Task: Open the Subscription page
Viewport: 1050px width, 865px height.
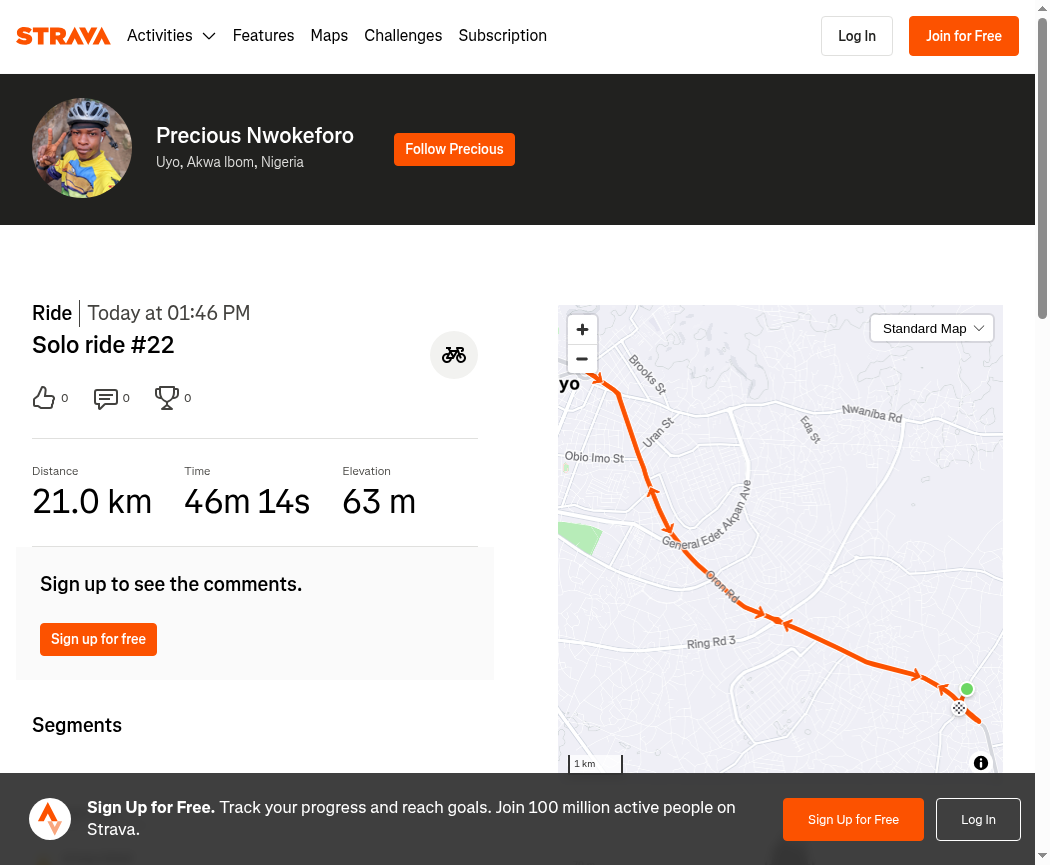Action: tap(502, 36)
